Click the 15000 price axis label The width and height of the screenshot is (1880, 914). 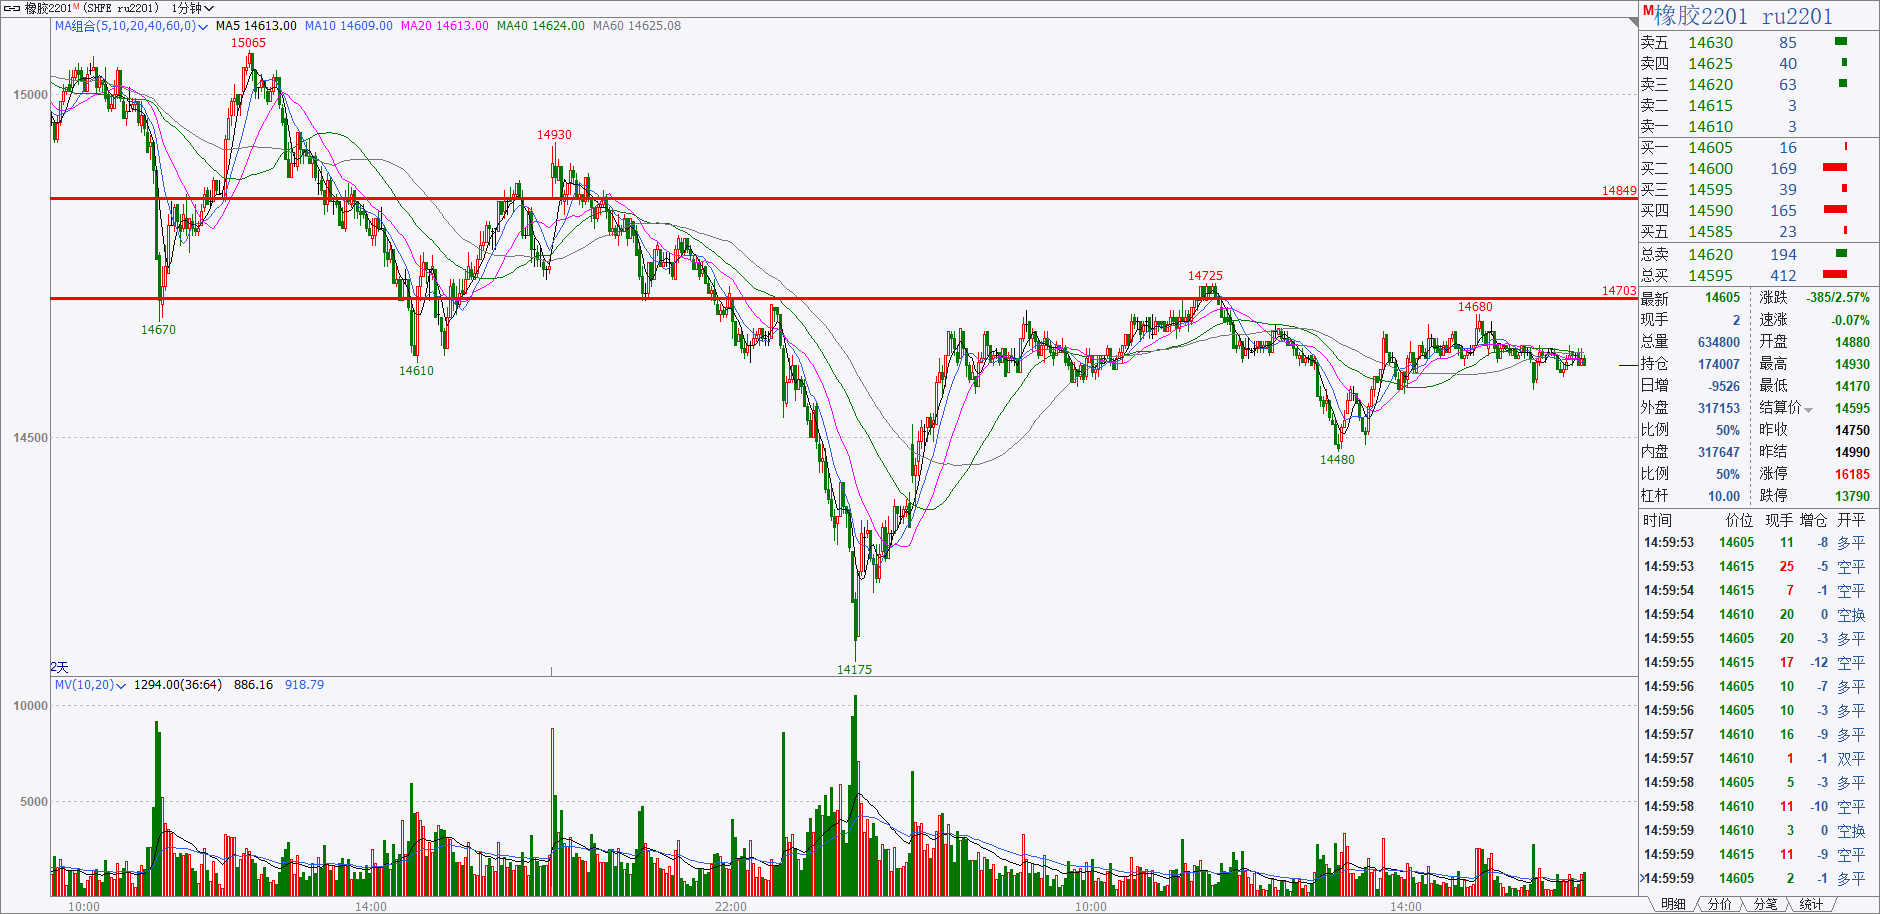(30, 95)
